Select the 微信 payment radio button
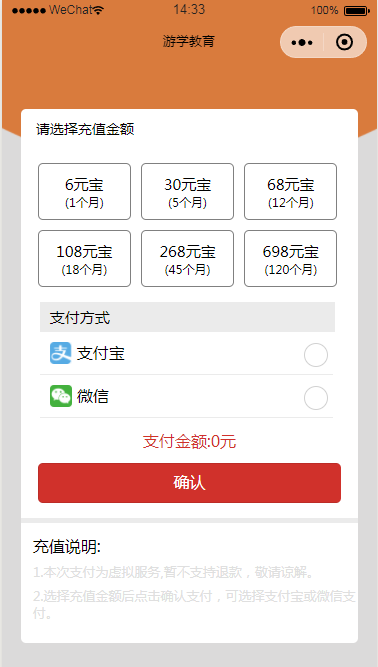378x667 pixels. (316, 398)
